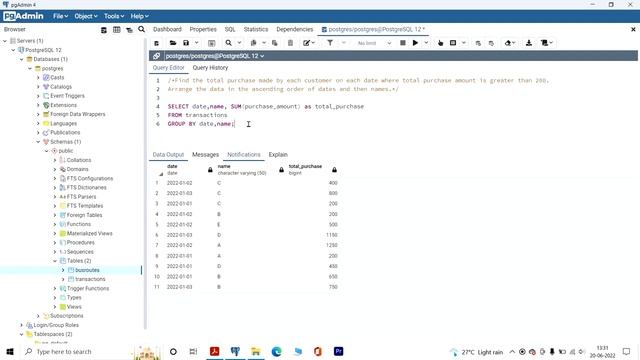The image size is (640, 360).
Task: Click the Explain hand-pointer icon
Action: pos(440,43)
